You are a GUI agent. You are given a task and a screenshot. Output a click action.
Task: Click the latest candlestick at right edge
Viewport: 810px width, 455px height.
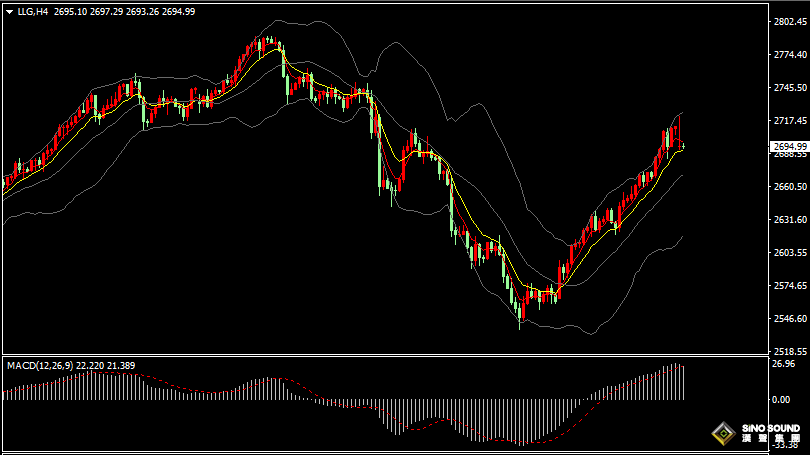(x=683, y=146)
